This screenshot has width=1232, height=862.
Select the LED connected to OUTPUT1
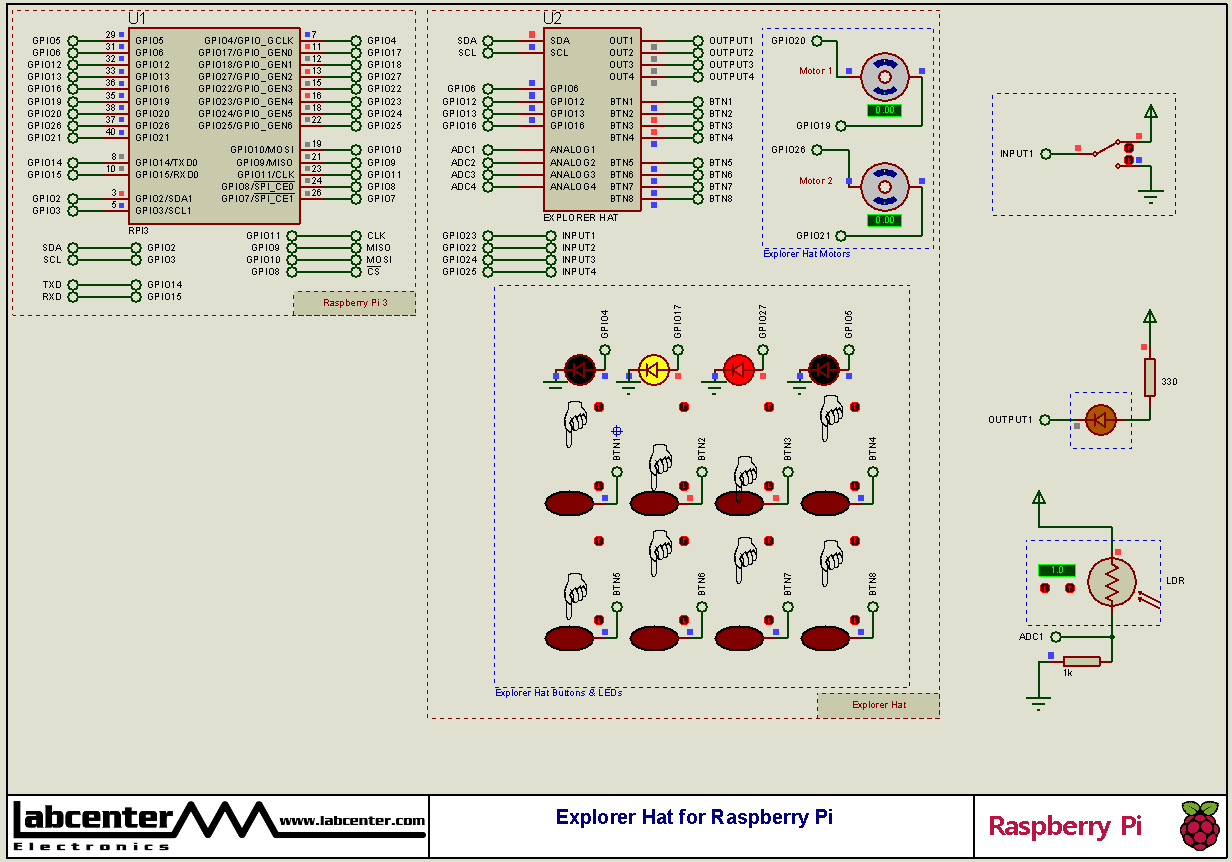(1100, 420)
